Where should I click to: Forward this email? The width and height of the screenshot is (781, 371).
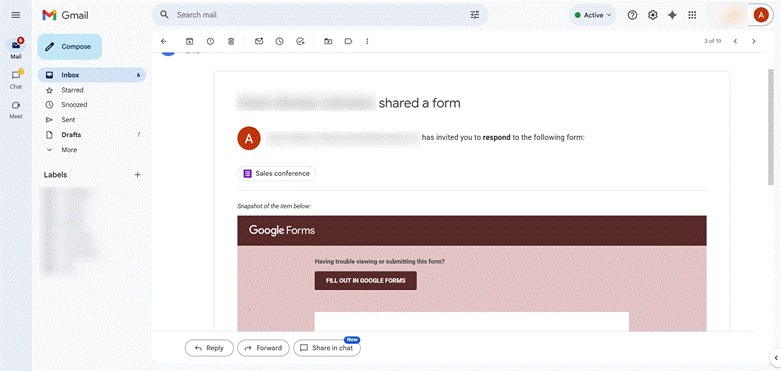click(263, 348)
